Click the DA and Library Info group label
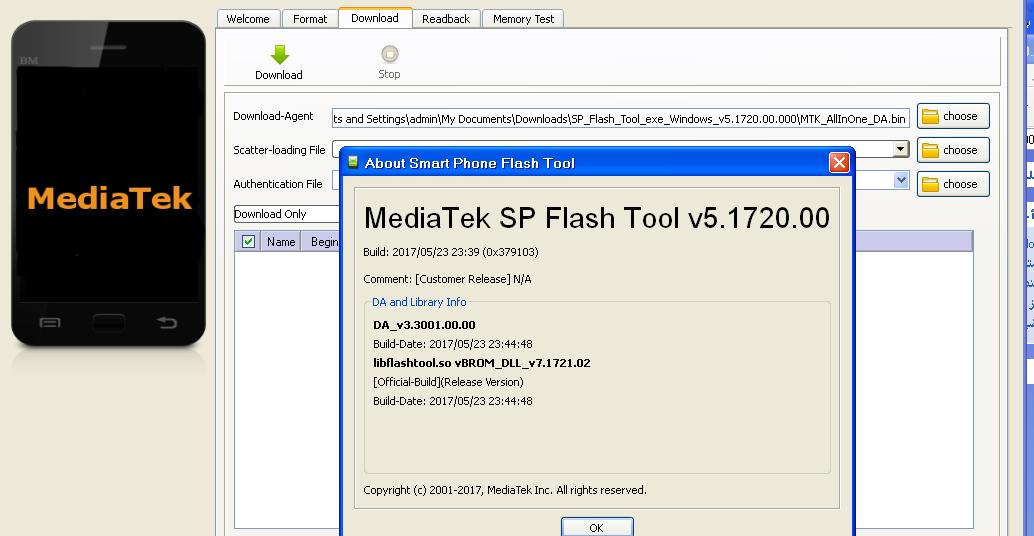 (419, 302)
